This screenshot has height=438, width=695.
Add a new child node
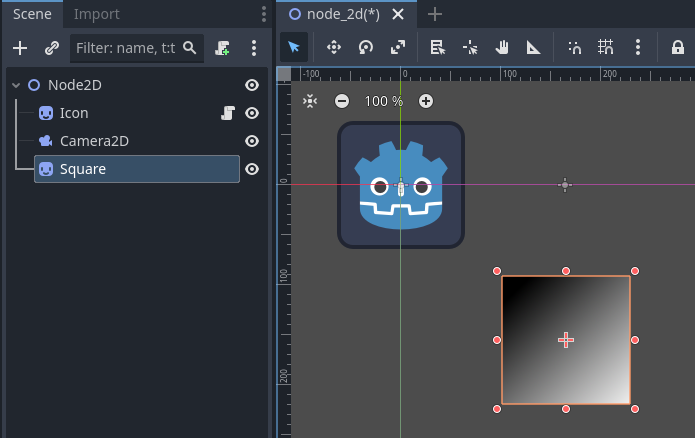tap(20, 48)
